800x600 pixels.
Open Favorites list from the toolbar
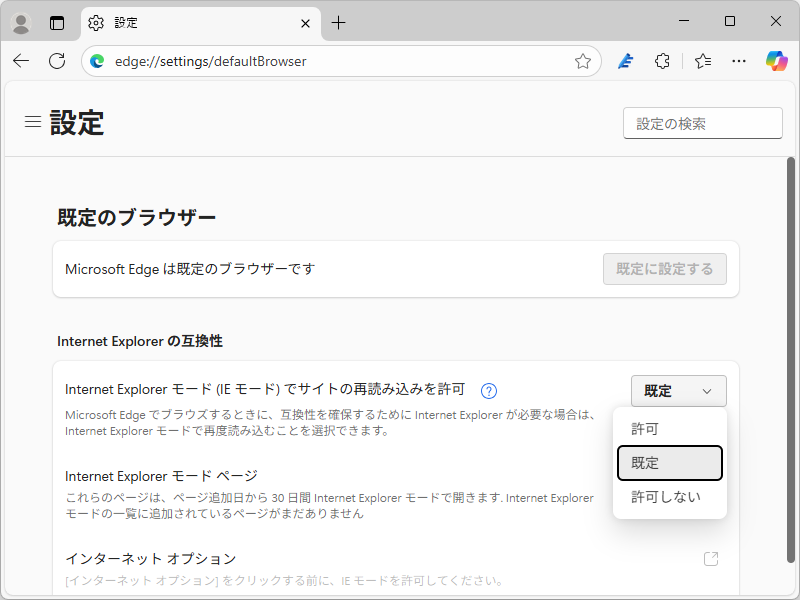(701, 61)
